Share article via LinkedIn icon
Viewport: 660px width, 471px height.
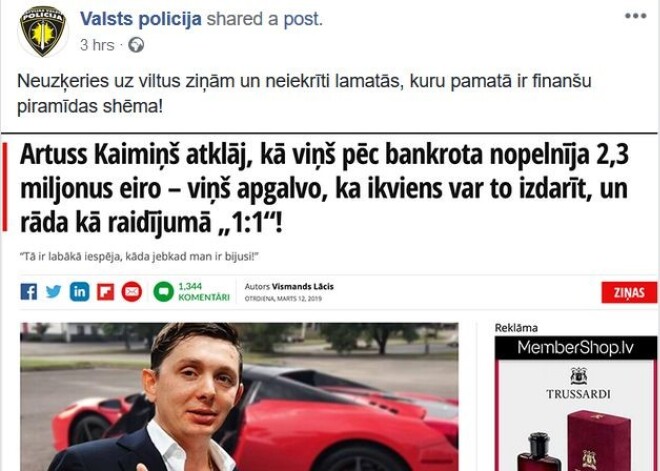[80, 291]
